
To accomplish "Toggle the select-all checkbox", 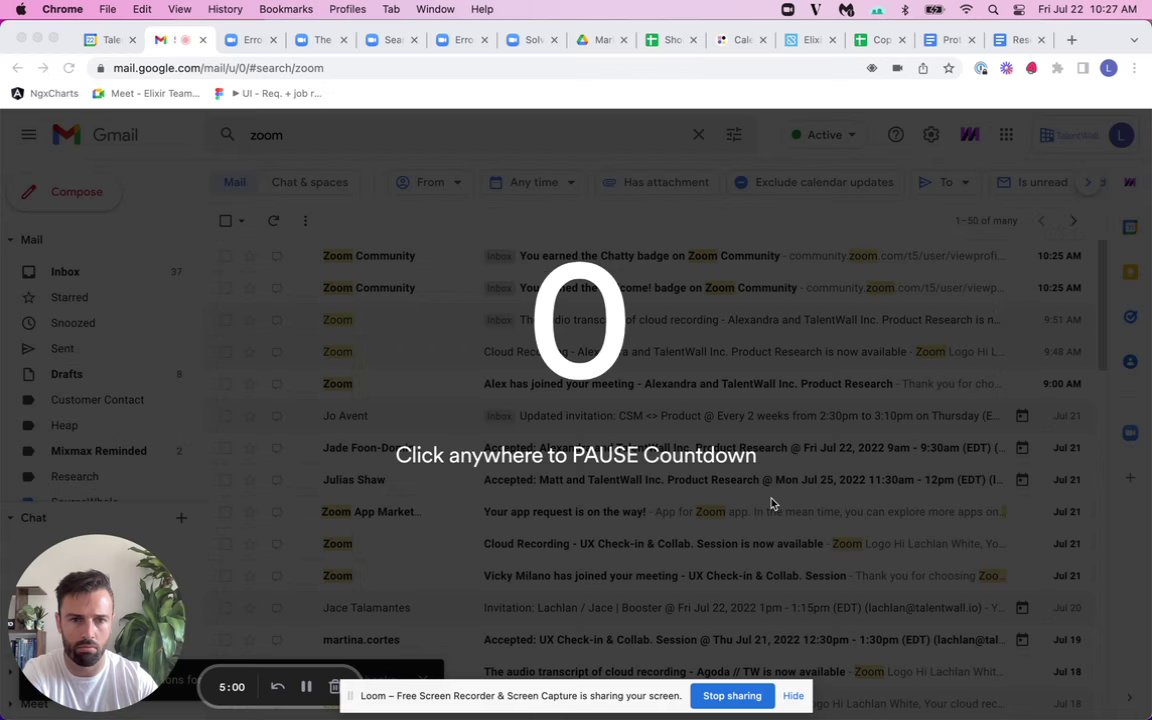I will click(226, 220).
